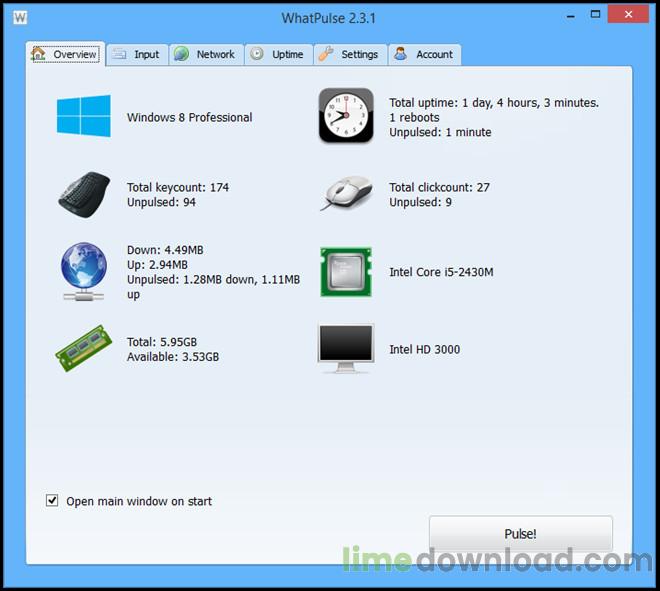This screenshot has height=591, width=660.
Task: Click 'Intel HD 3000' text
Action: point(424,349)
